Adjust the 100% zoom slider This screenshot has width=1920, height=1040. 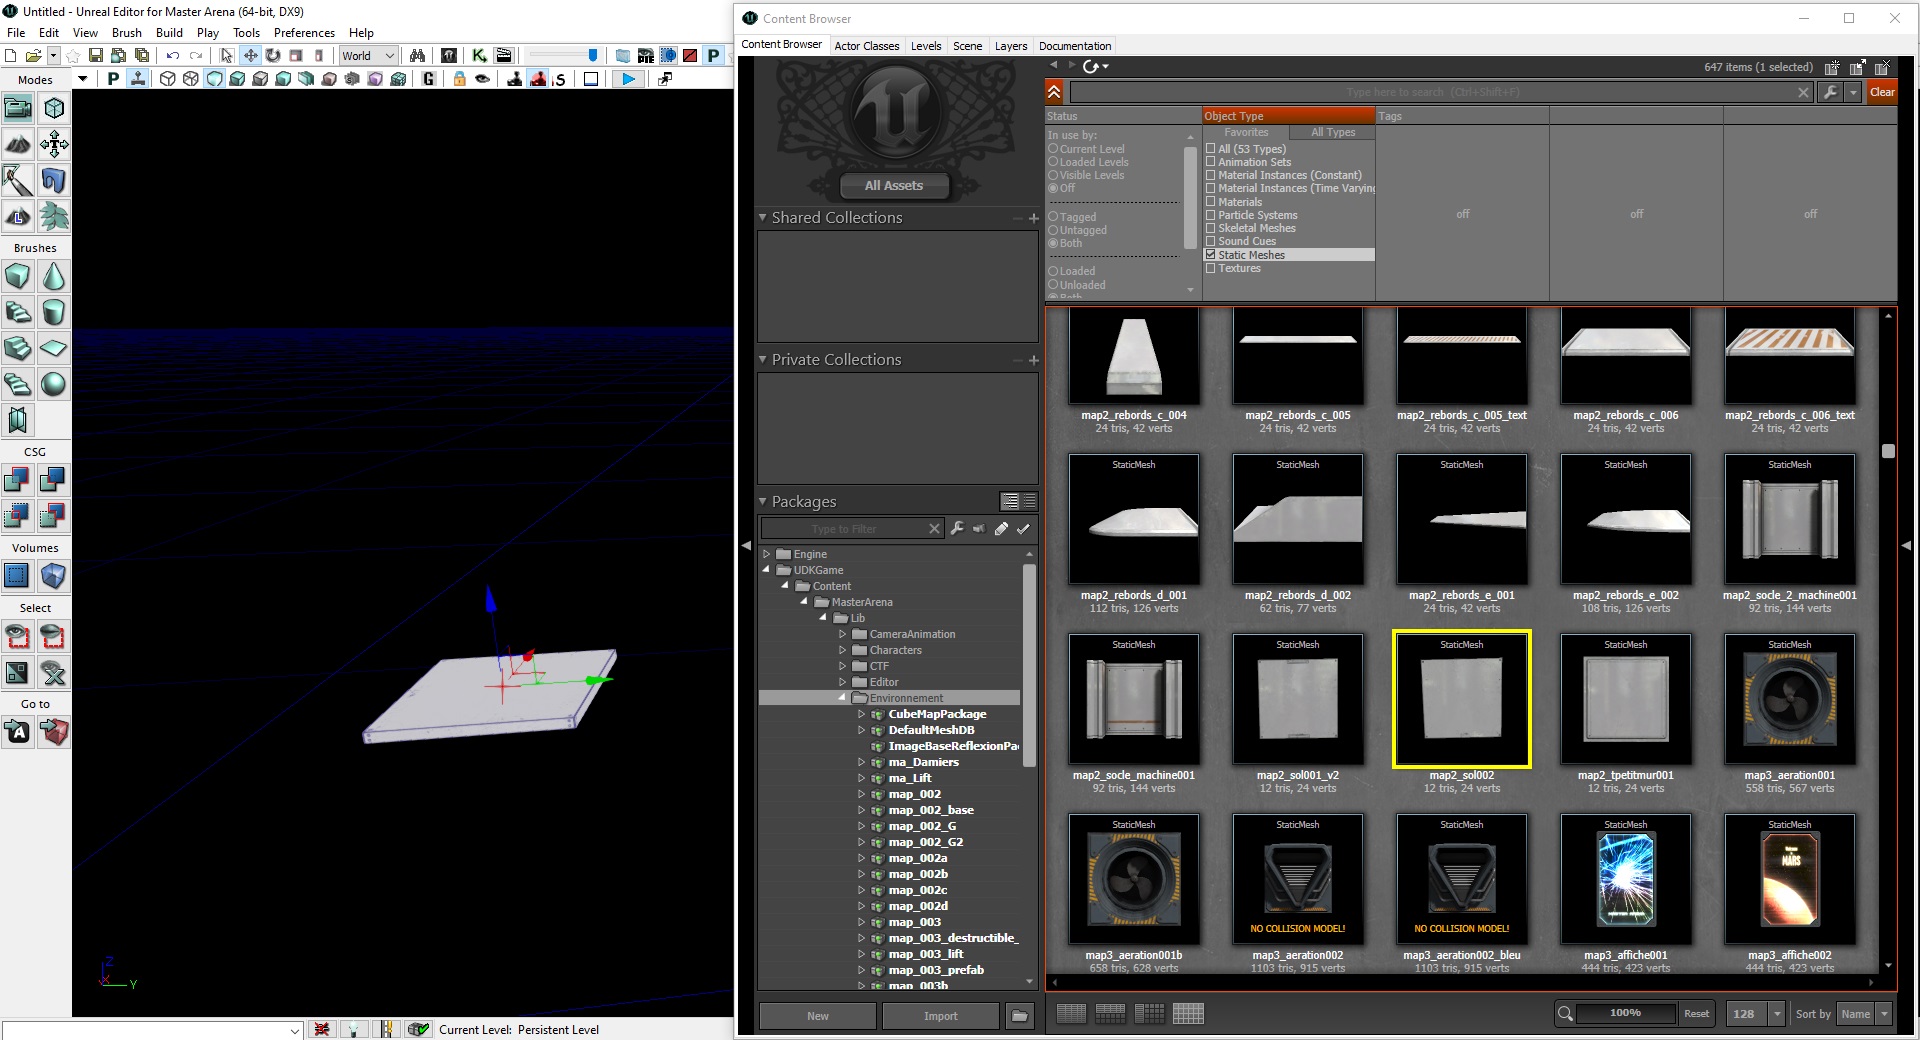click(1626, 1014)
